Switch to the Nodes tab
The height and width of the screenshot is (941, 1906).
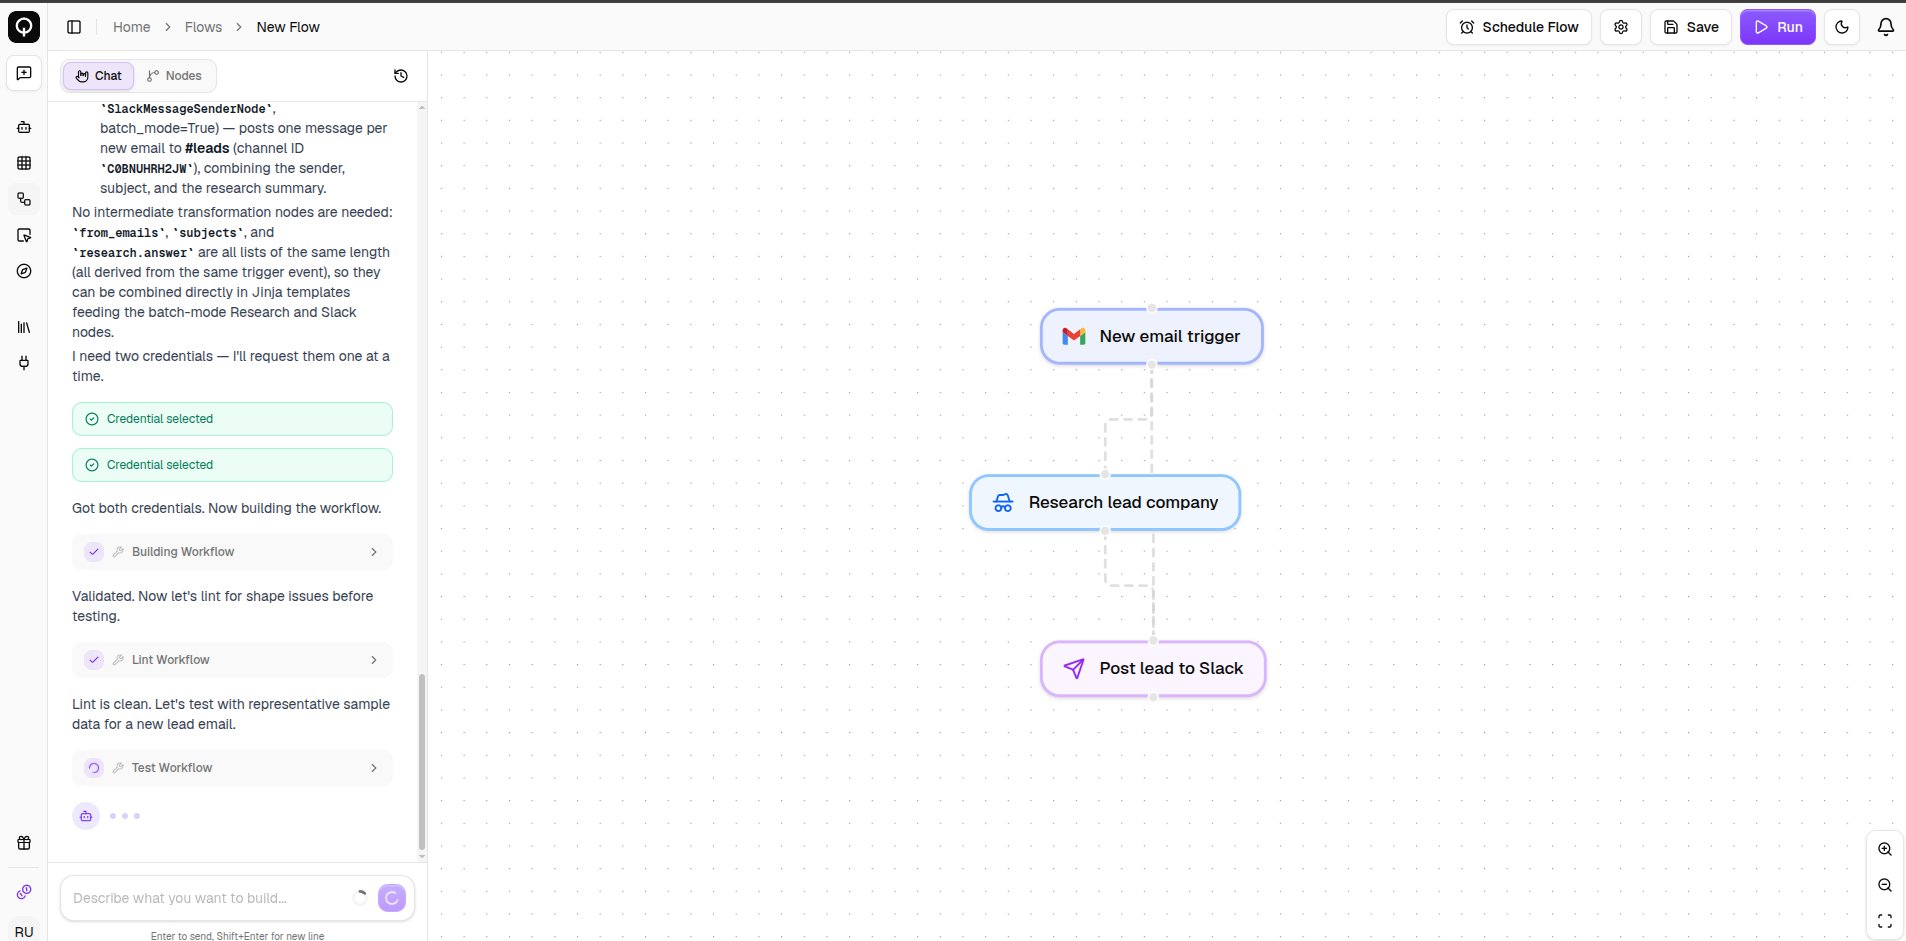coord(174,76)
